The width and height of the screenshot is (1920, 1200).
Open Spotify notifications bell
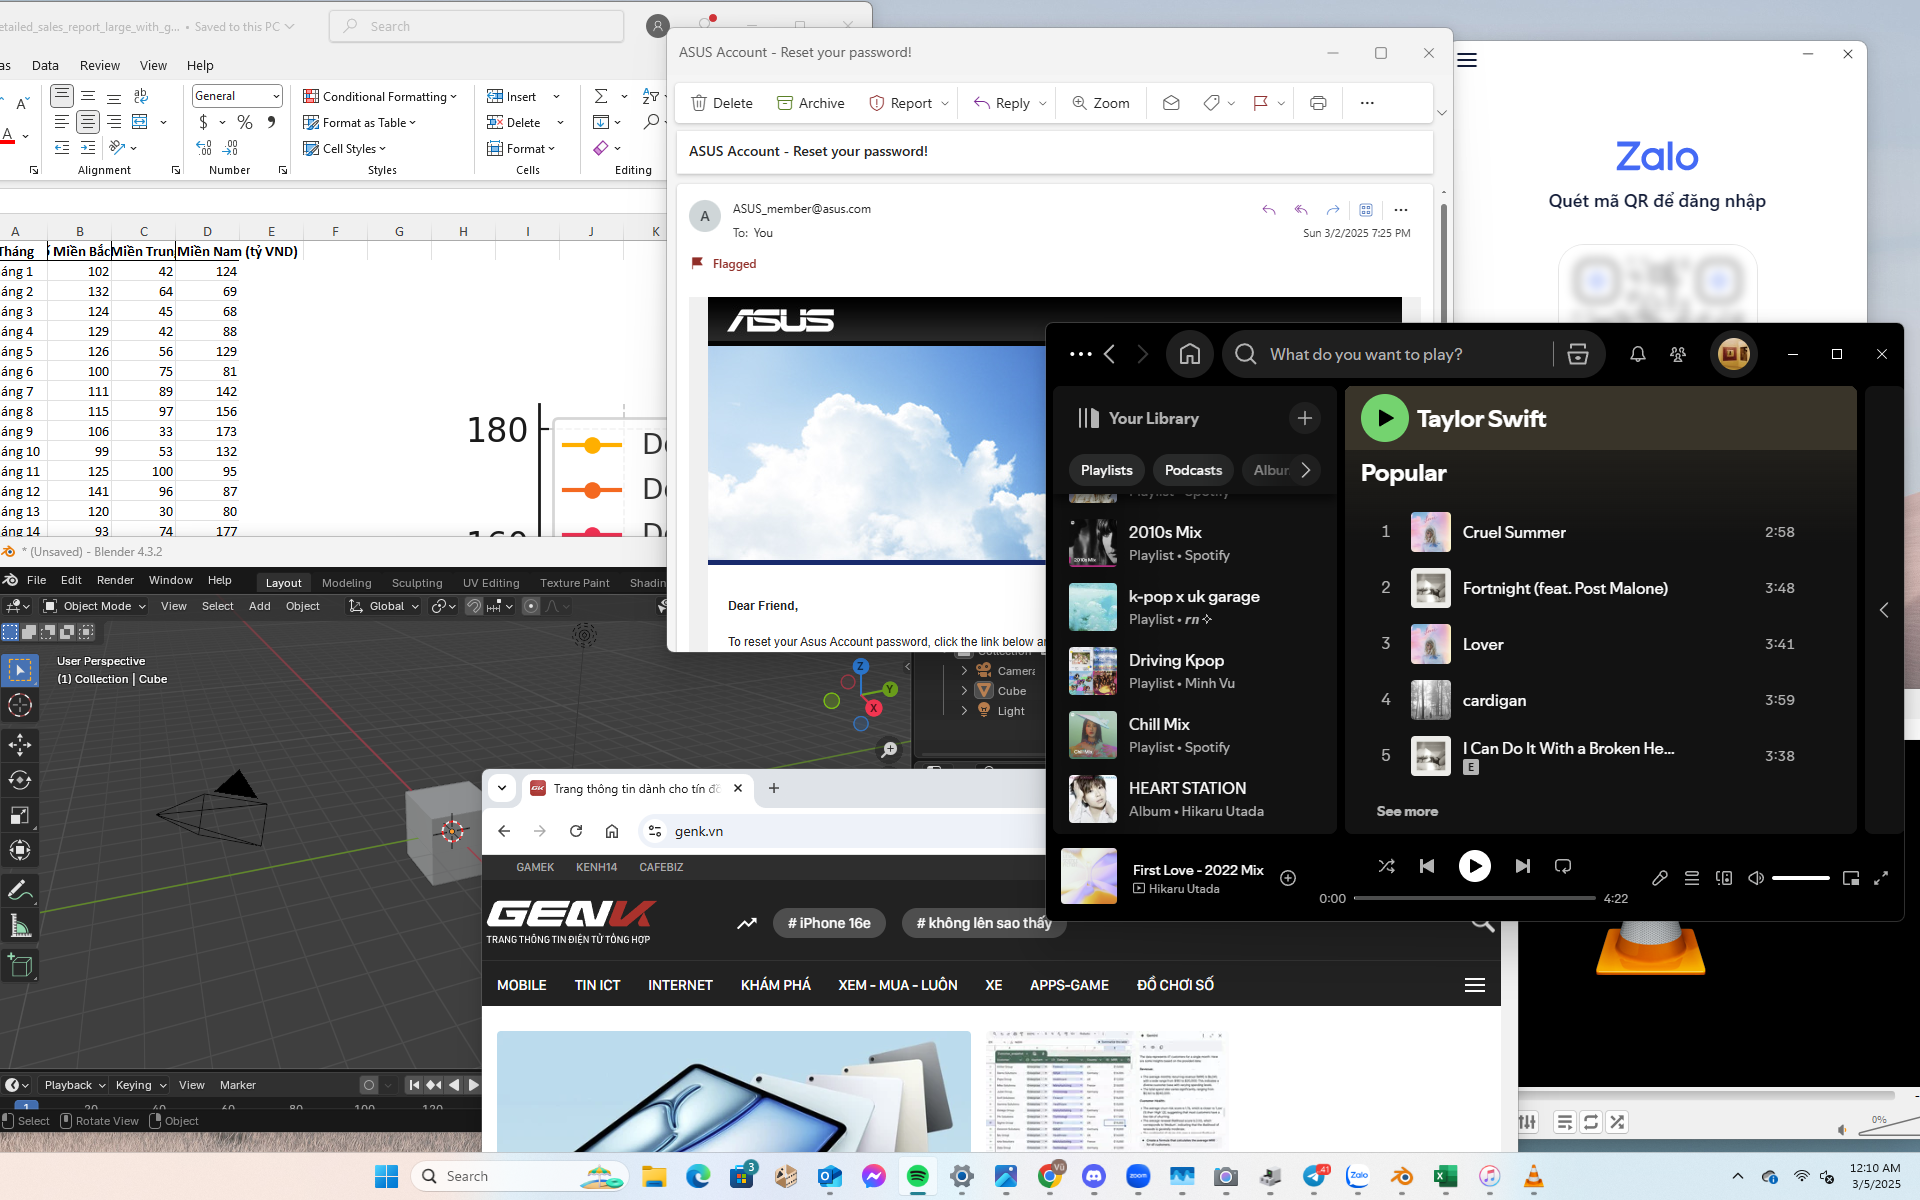[1638, 354]
